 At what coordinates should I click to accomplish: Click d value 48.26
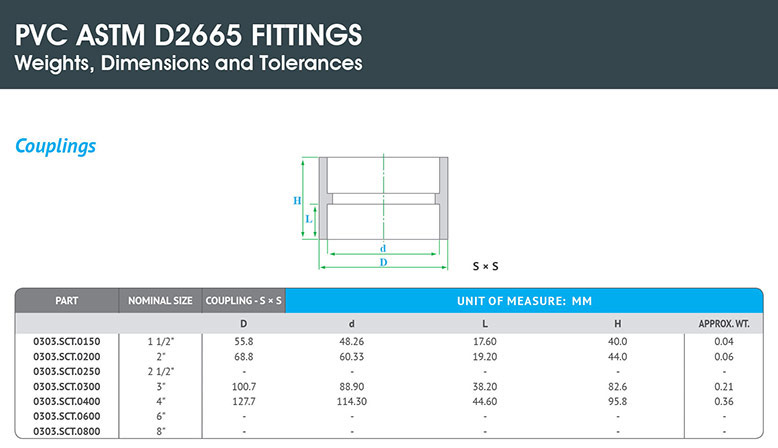(352, 341)
